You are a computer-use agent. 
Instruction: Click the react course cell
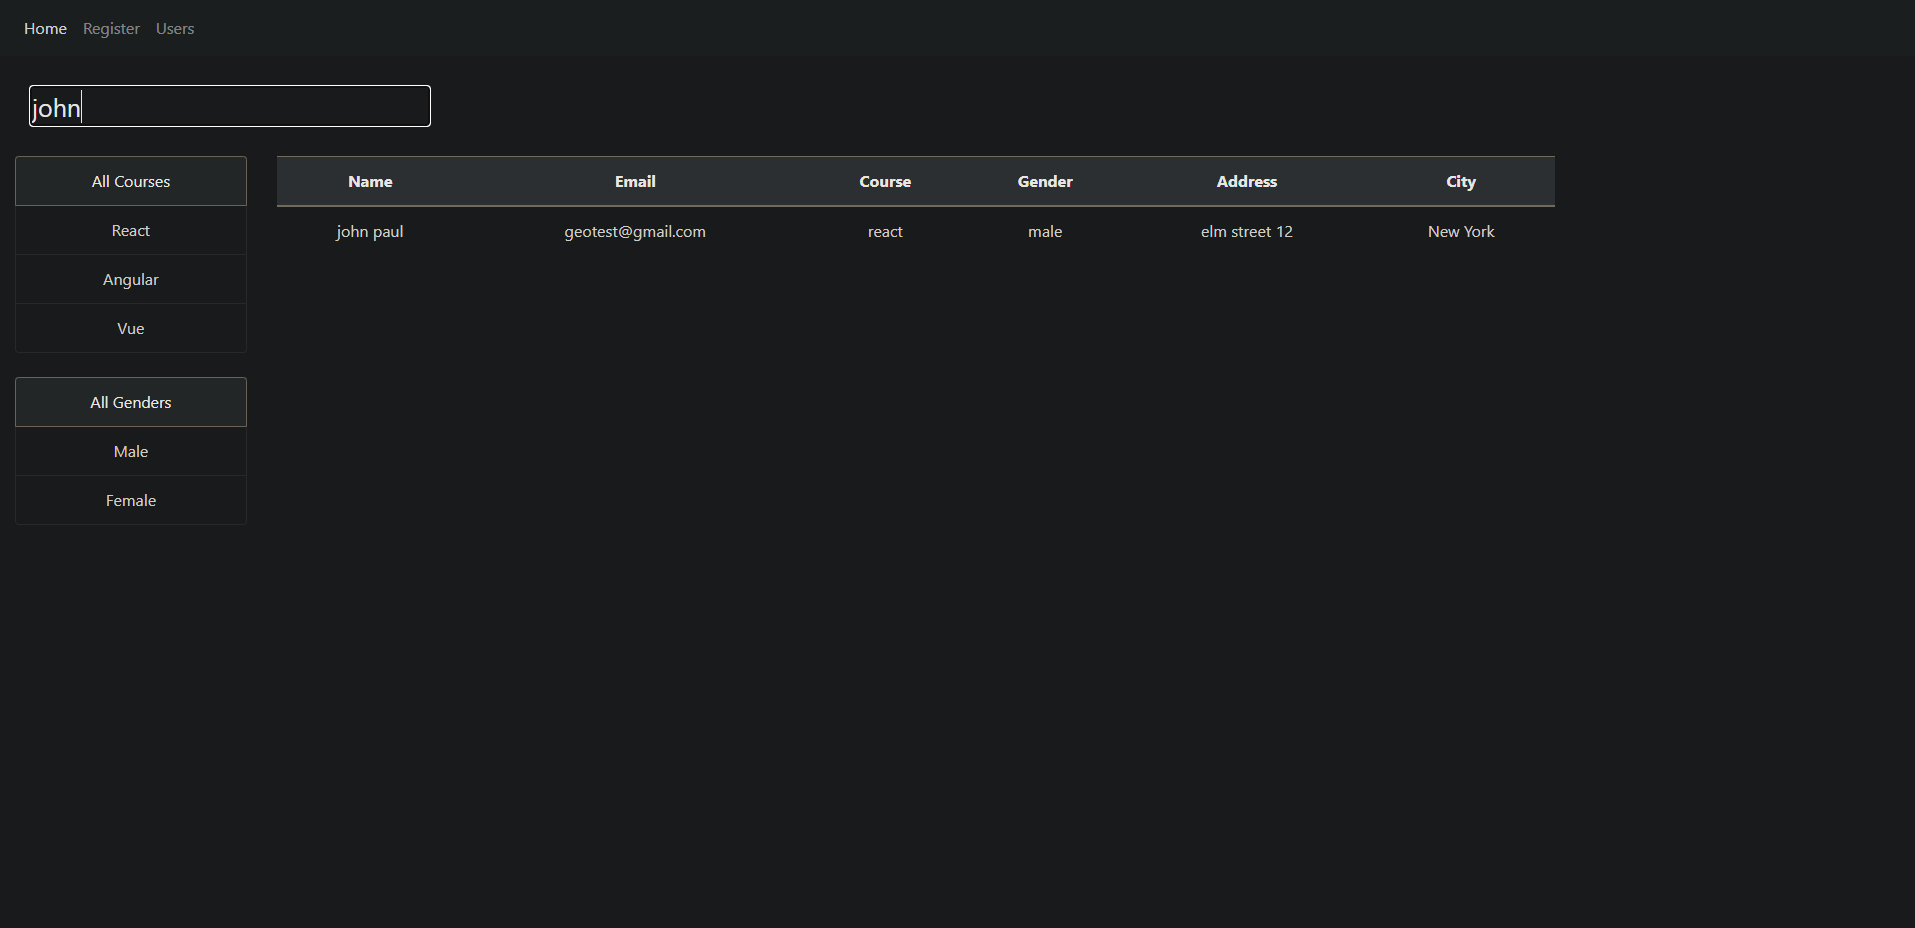pos(885,232)
